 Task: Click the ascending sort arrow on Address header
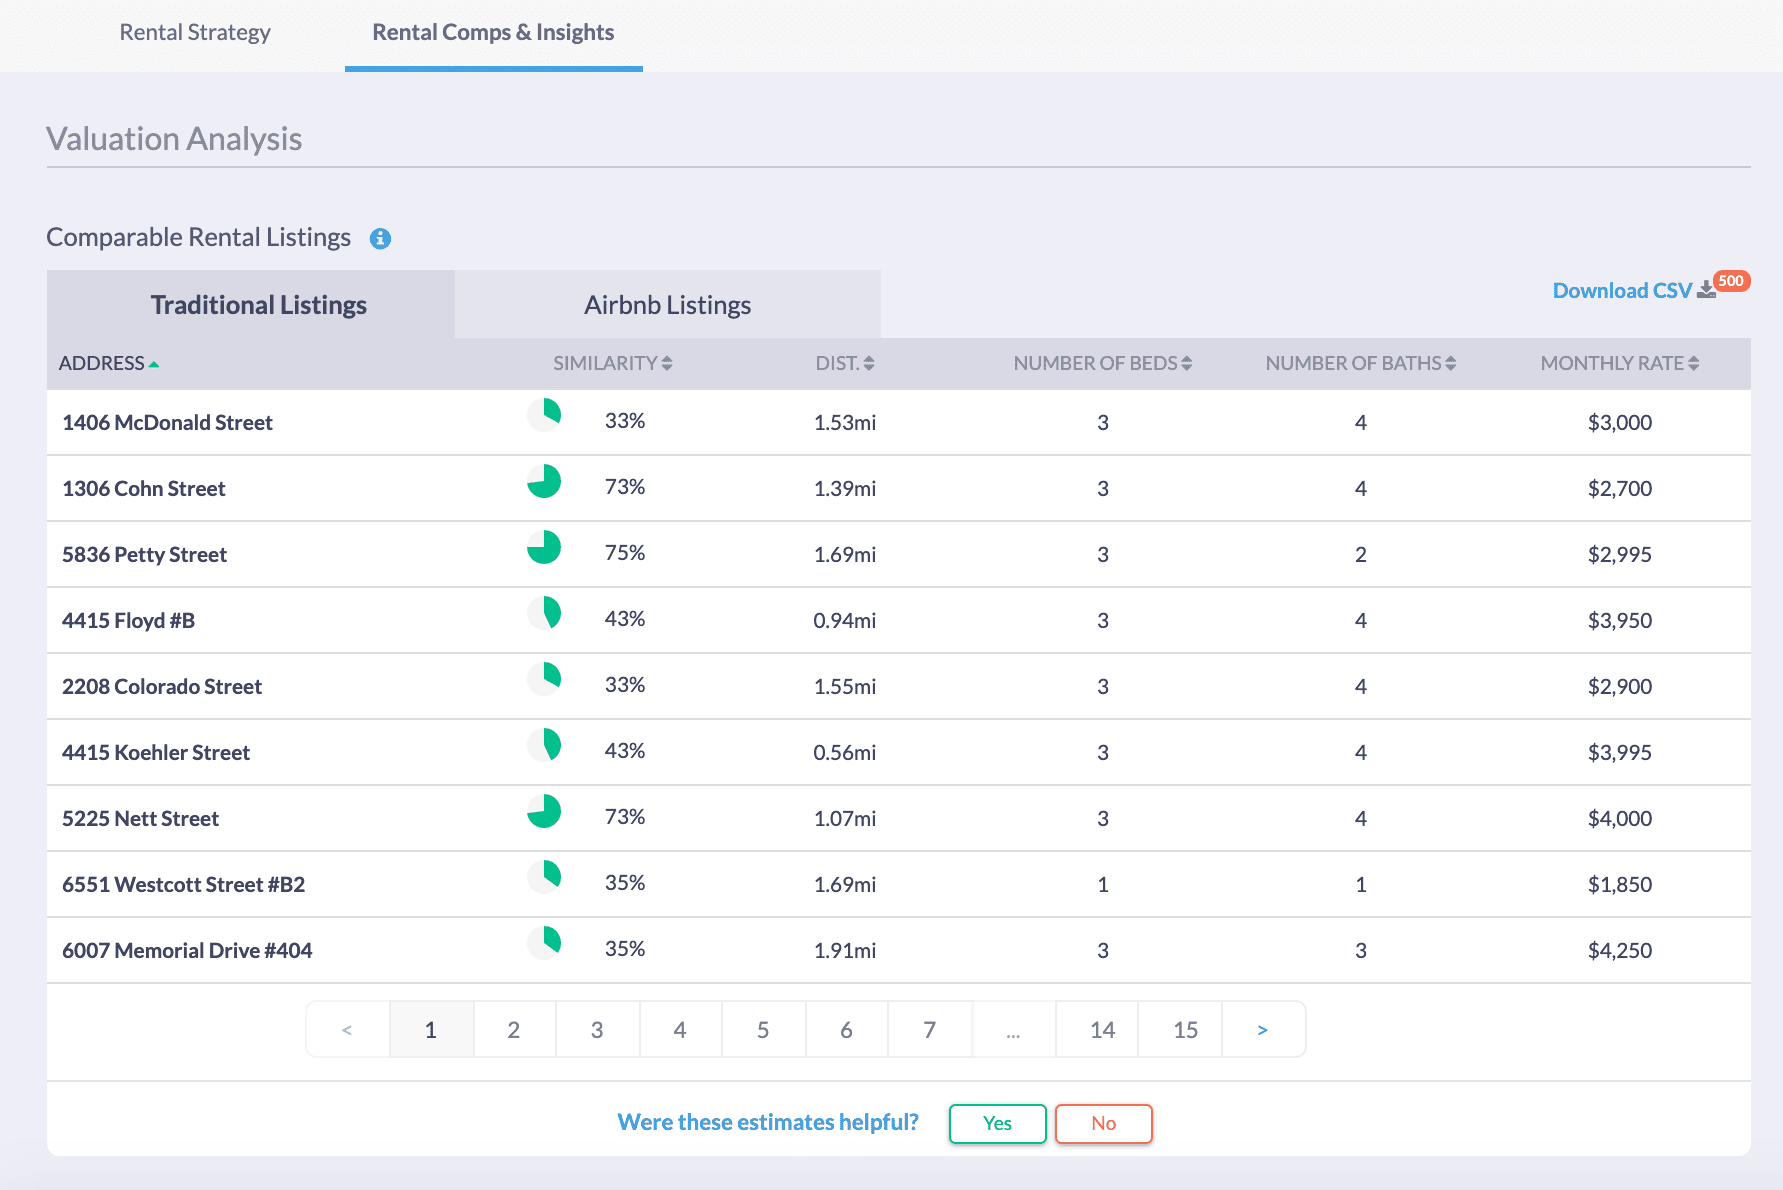(x=154, y=364)
